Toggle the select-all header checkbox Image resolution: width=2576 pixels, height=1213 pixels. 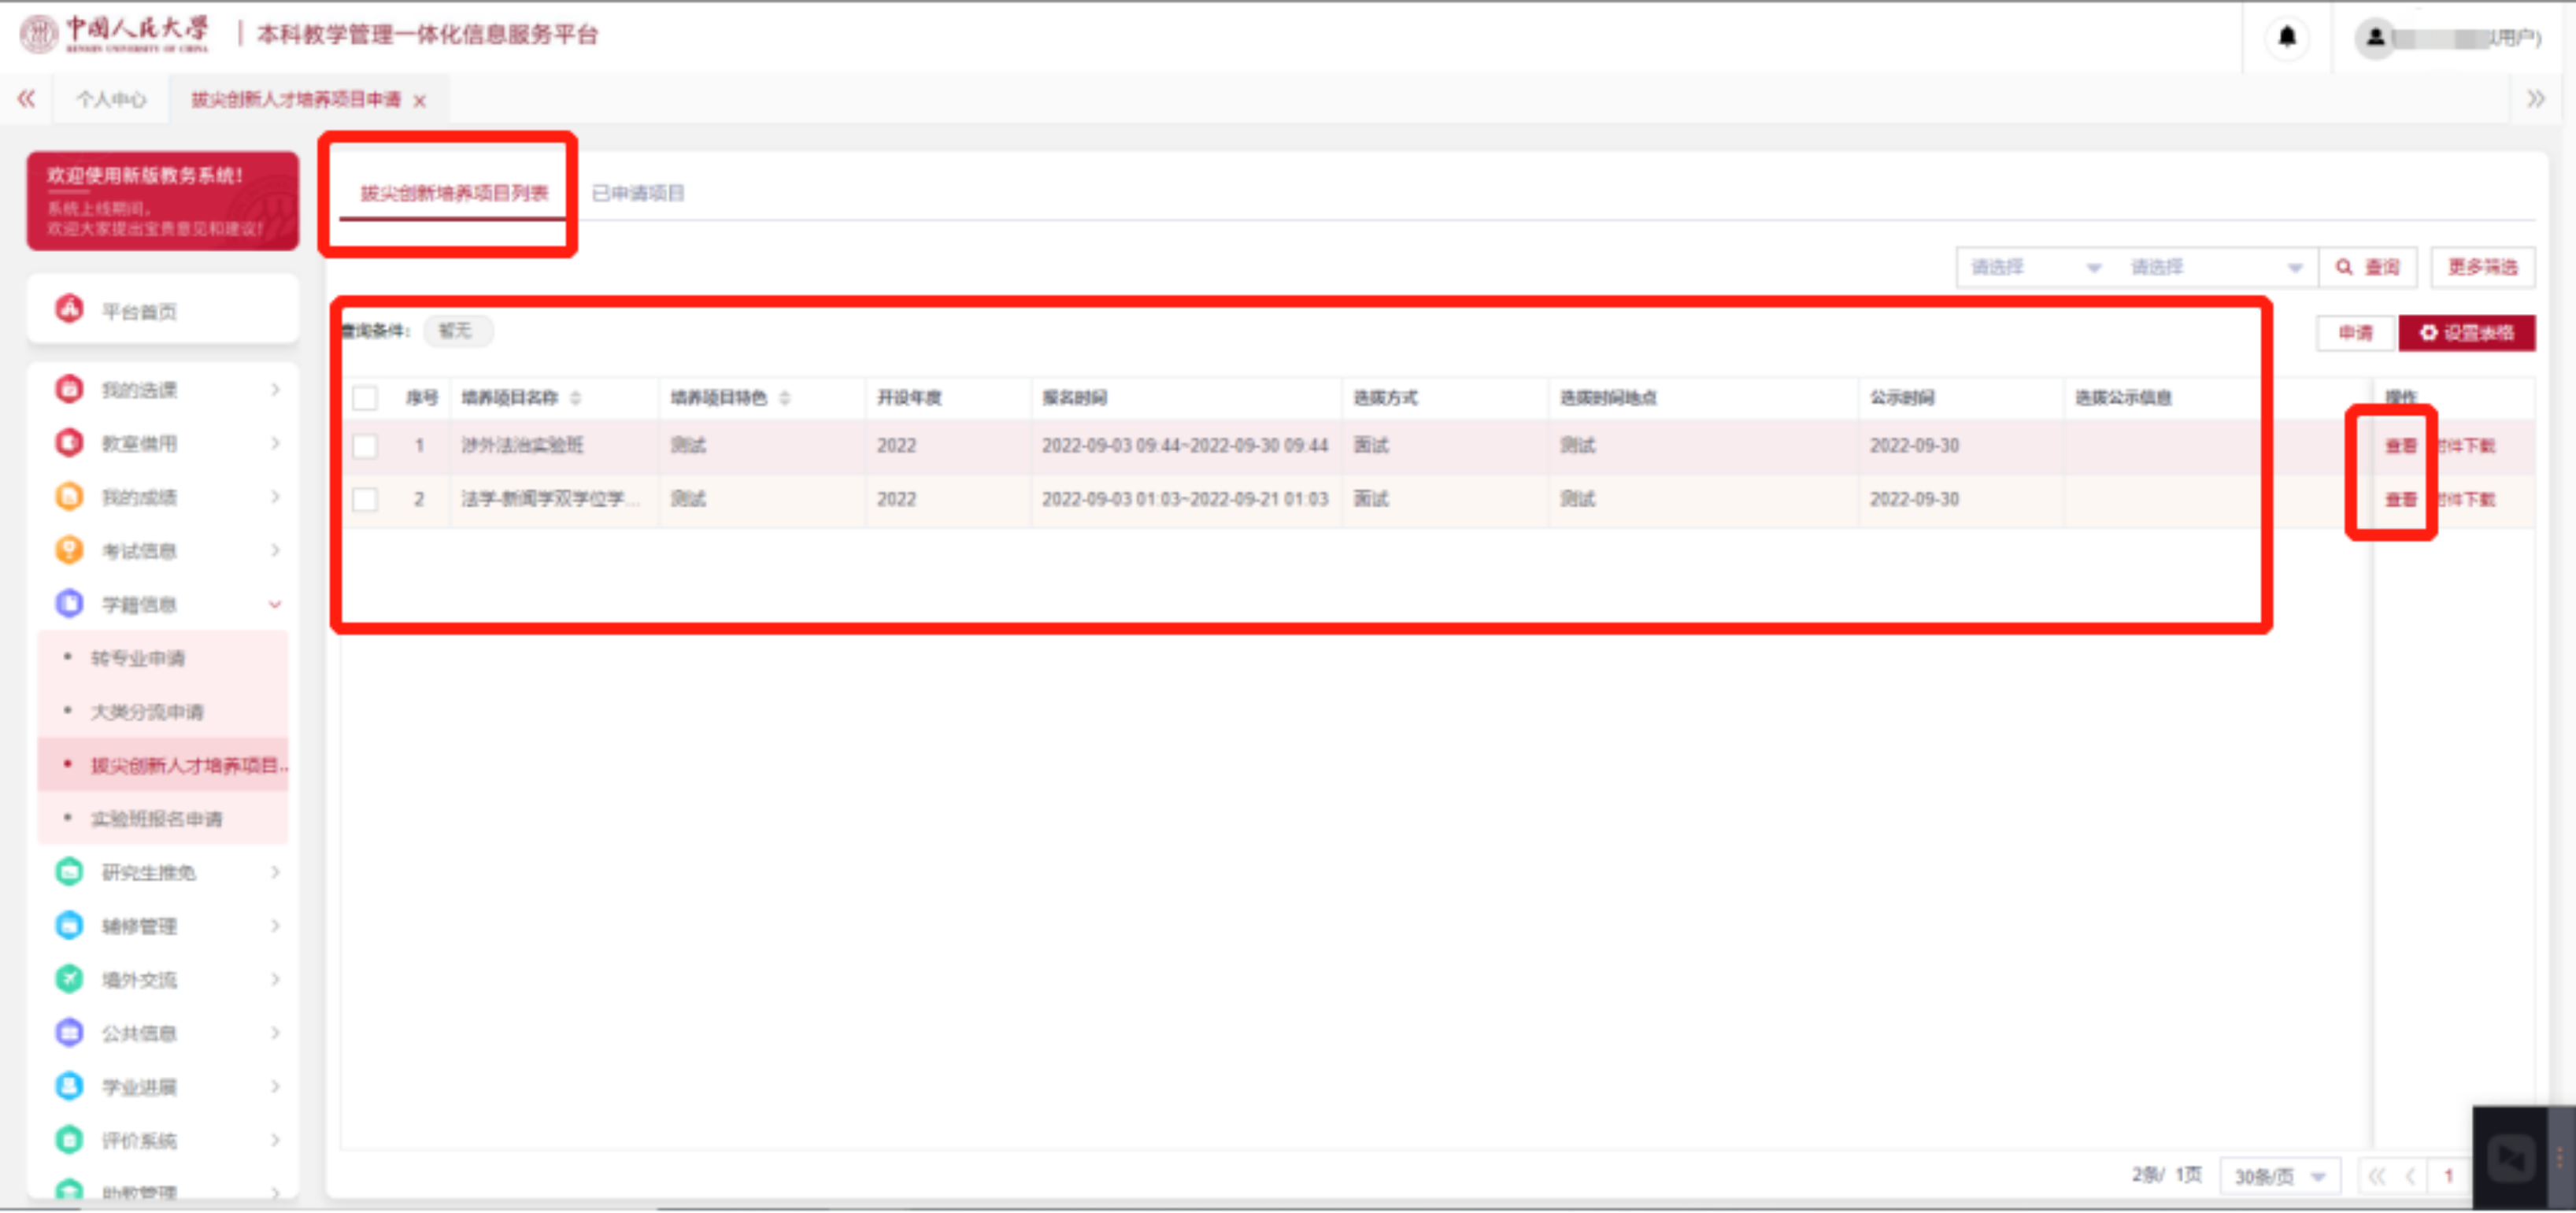click(365, 398)
